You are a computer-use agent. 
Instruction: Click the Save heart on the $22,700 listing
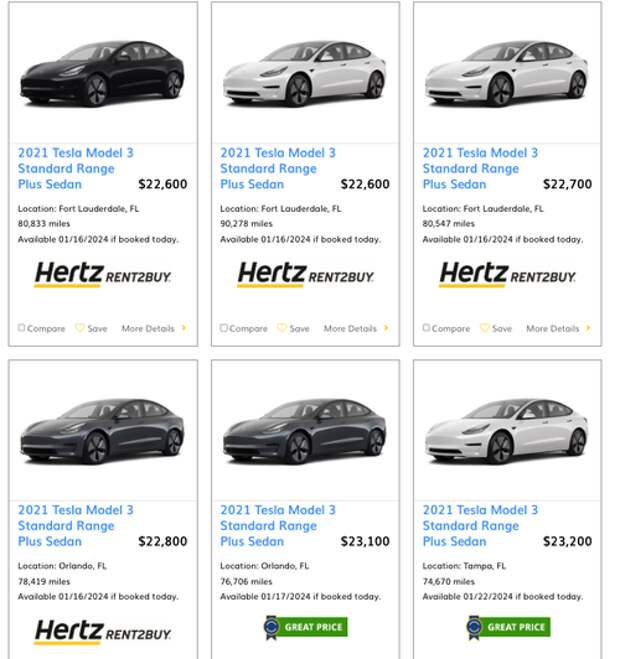click(x=485, y=328)
